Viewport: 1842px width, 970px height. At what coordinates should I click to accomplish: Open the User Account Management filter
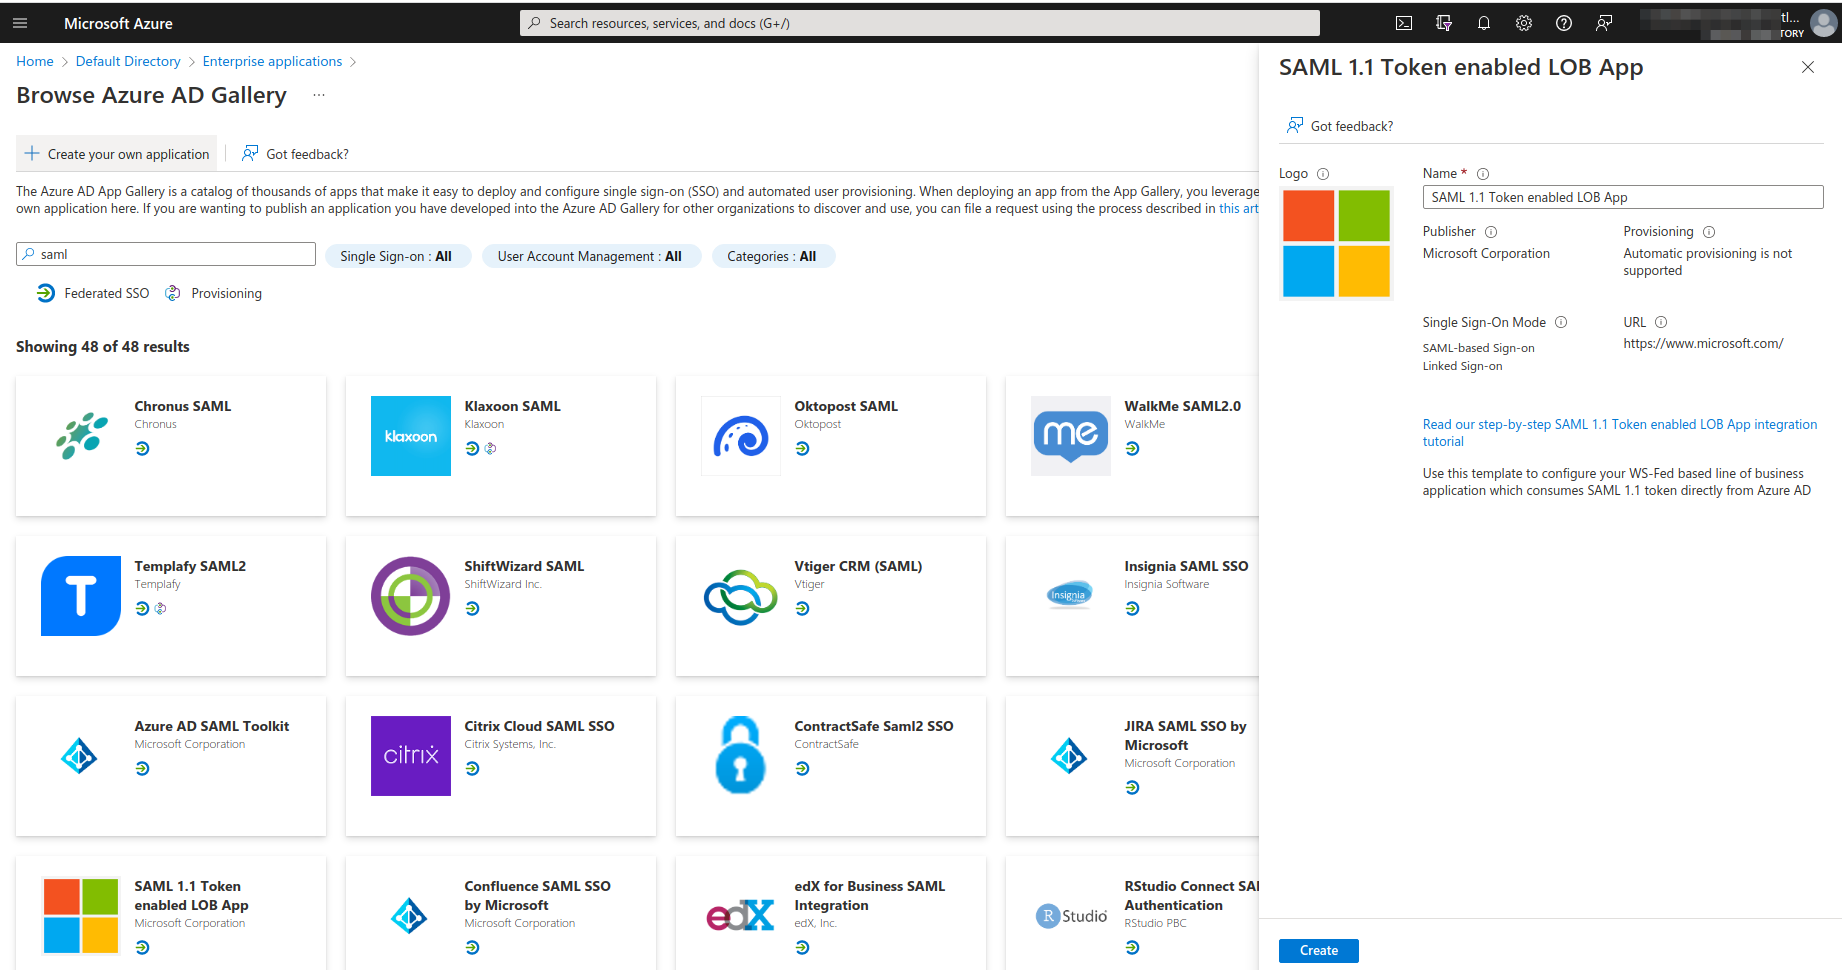pyautogui.click(x=591, y=256)
